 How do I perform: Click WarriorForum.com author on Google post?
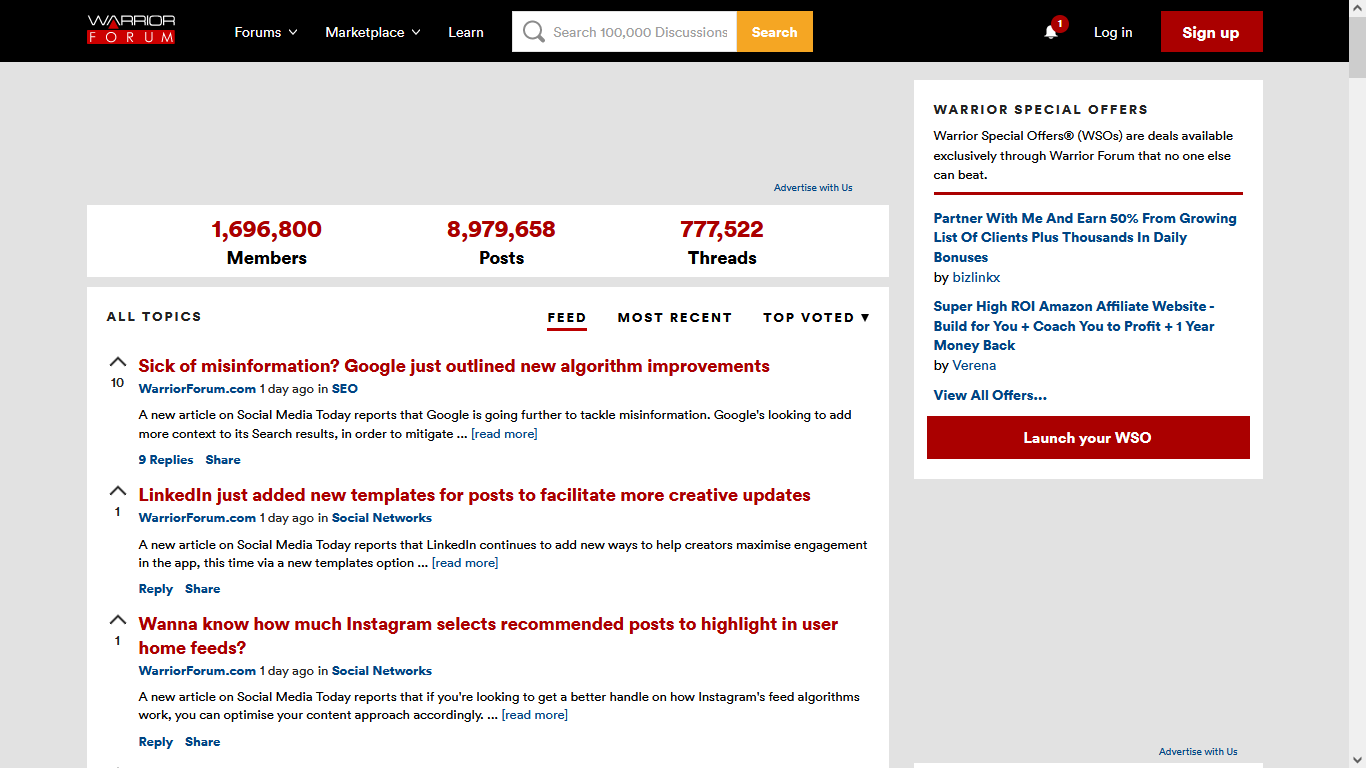coord(197,389)
